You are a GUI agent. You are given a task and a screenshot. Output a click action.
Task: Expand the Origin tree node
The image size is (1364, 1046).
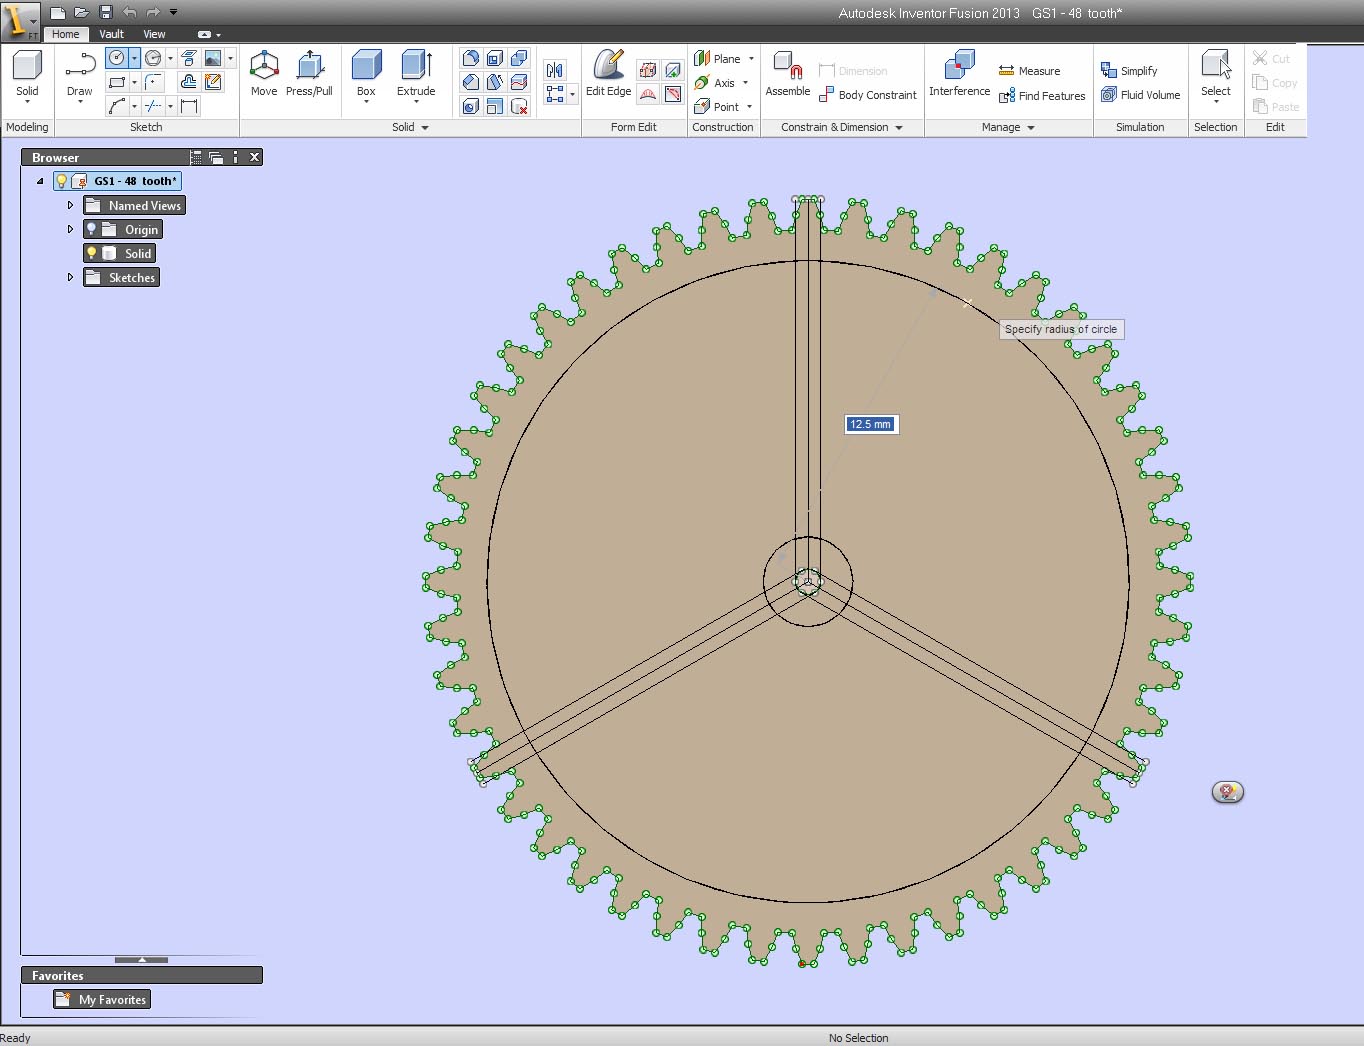[x=70, y=229]
